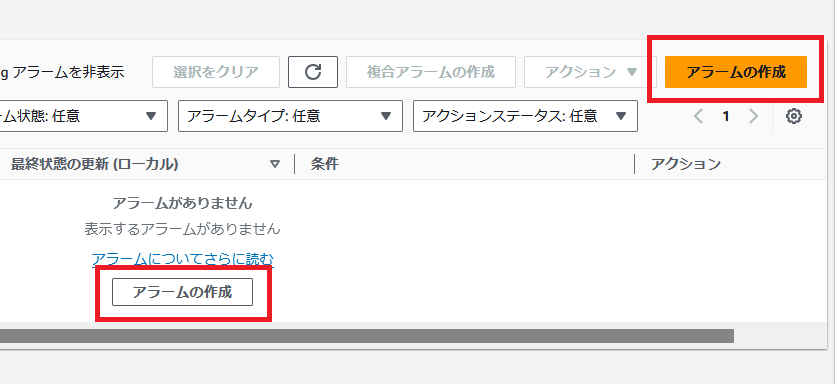
Task: Select page number 1
Action: coord(726,116)
